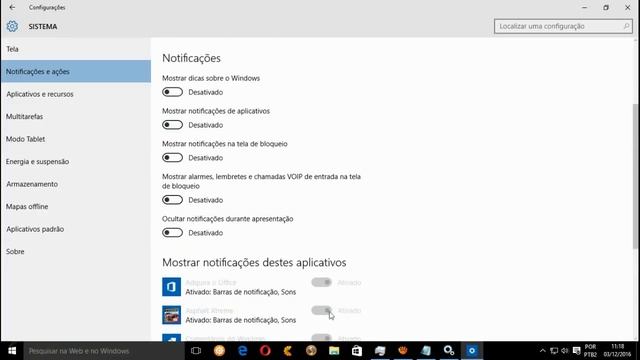Image resolution: width=640 pixels, height=360 pixels.
Task: Click the active Settings app taskbar icon
Action: click(472, 351)
